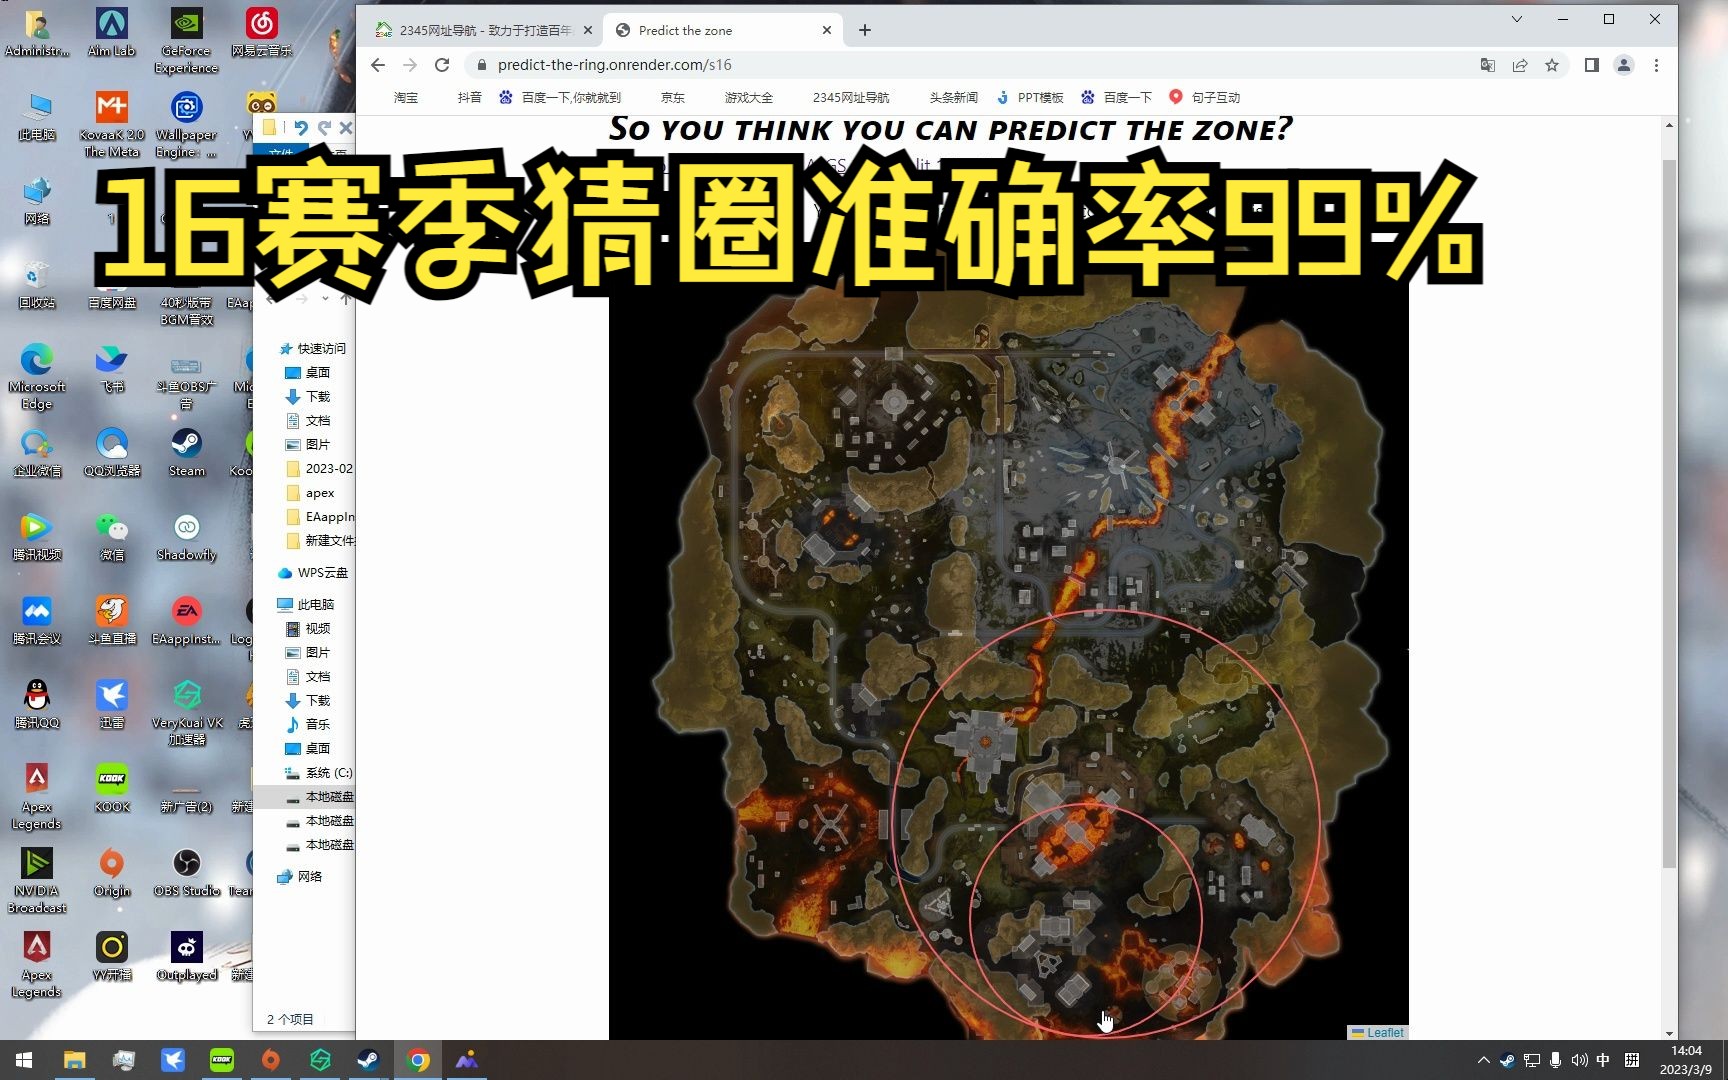1728x1080 pixels.
Task: Translate this page icon in address bar
Action: click(x=1488, y=65)
